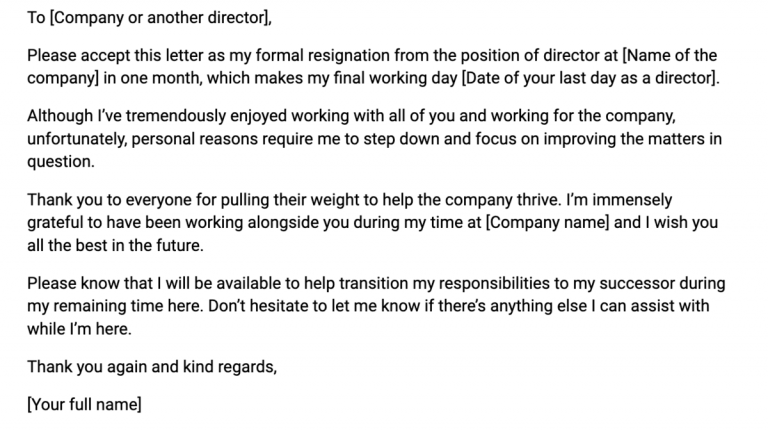Screen dimensions: 768x431
Task: Click the '[Name of the' placeholder text
Action: coord(670,55)
